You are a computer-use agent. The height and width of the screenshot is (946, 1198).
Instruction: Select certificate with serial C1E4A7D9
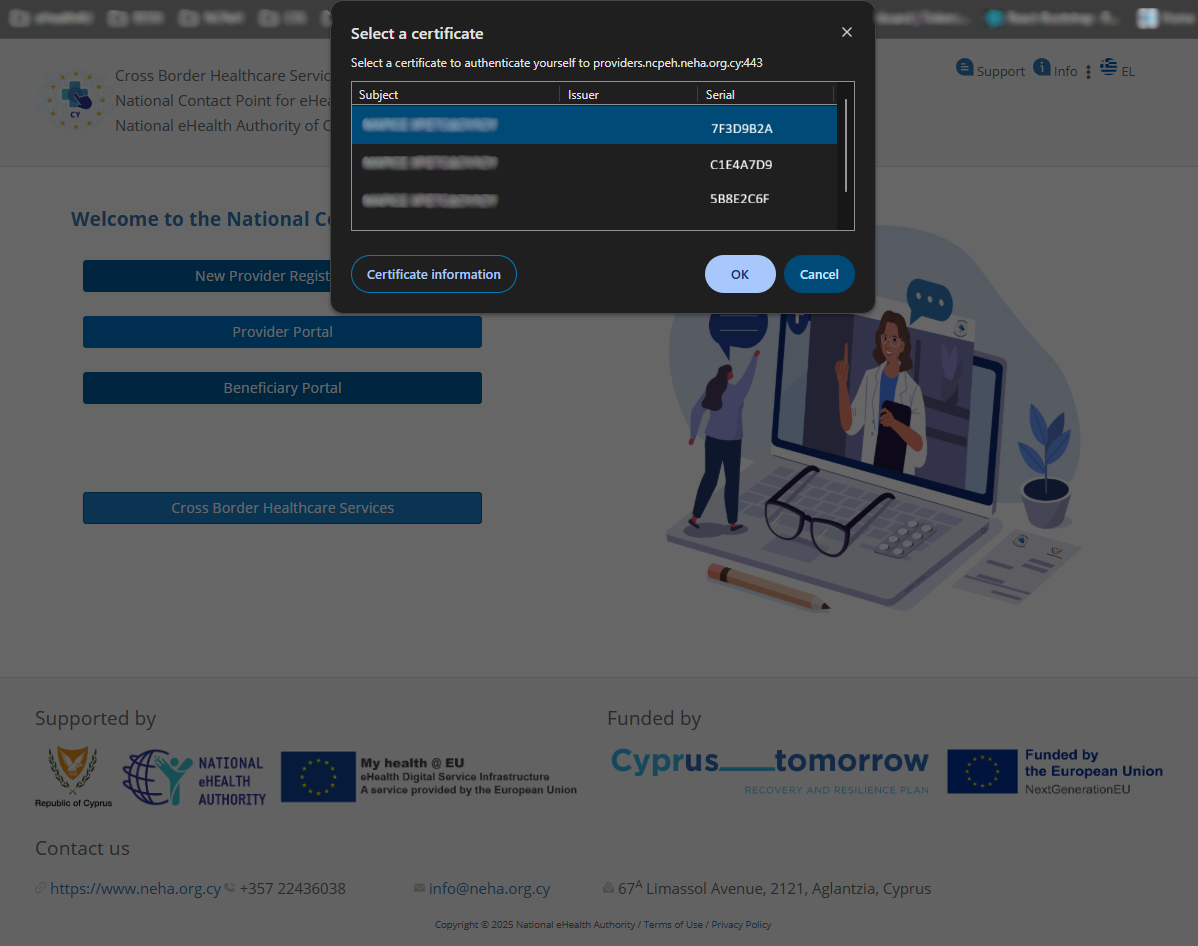coord(594,163)
